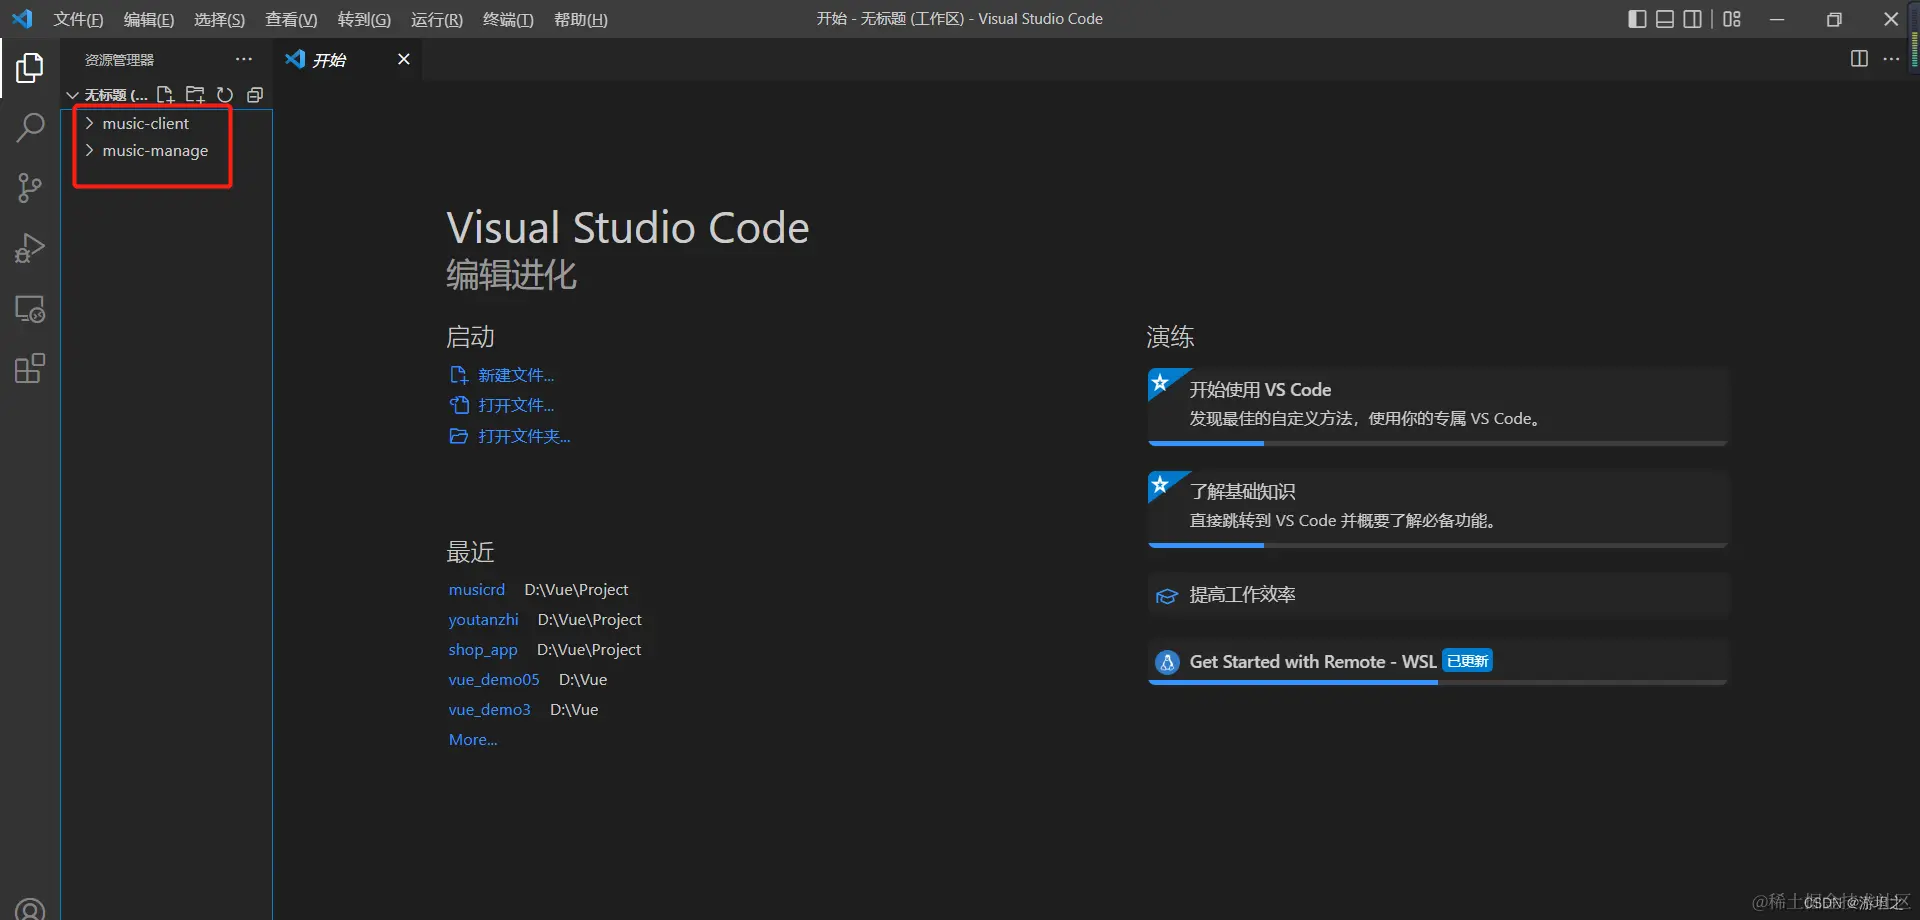
Task: Open the Remote Explorer view
Action: tap(30, 309)
